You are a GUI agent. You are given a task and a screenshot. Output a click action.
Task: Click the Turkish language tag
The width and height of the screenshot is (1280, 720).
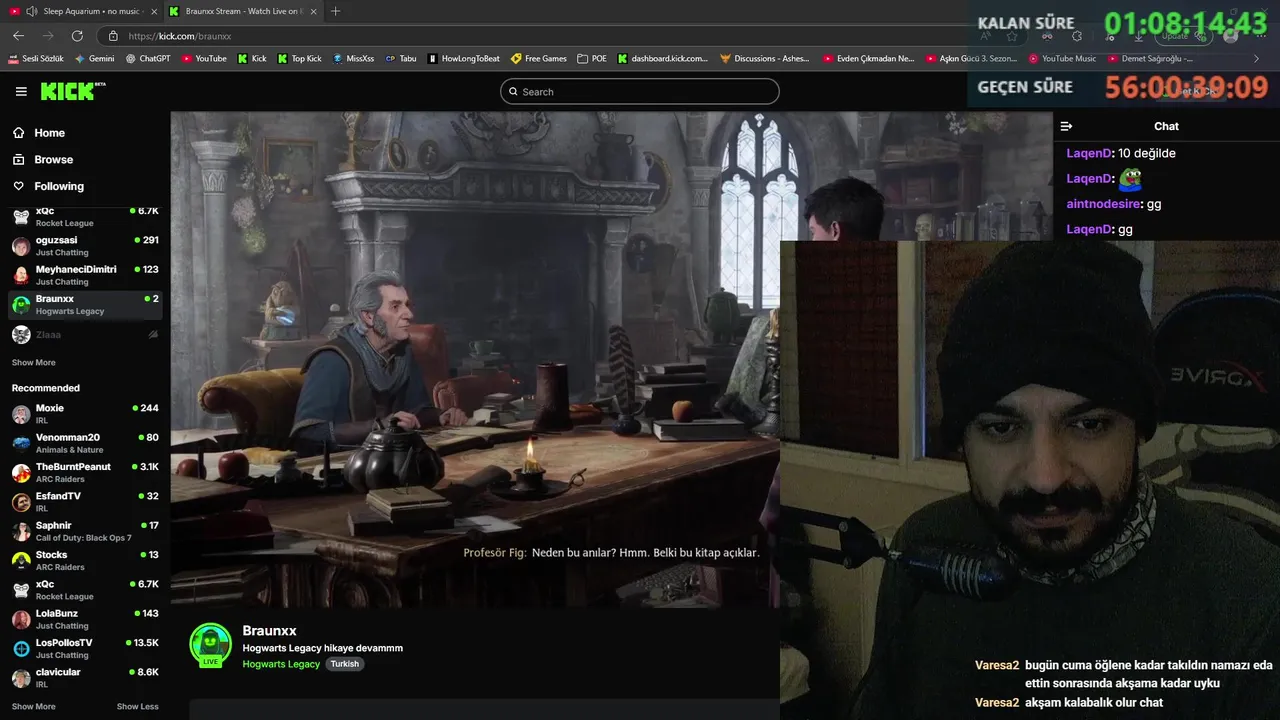click(x=344, y=664)
